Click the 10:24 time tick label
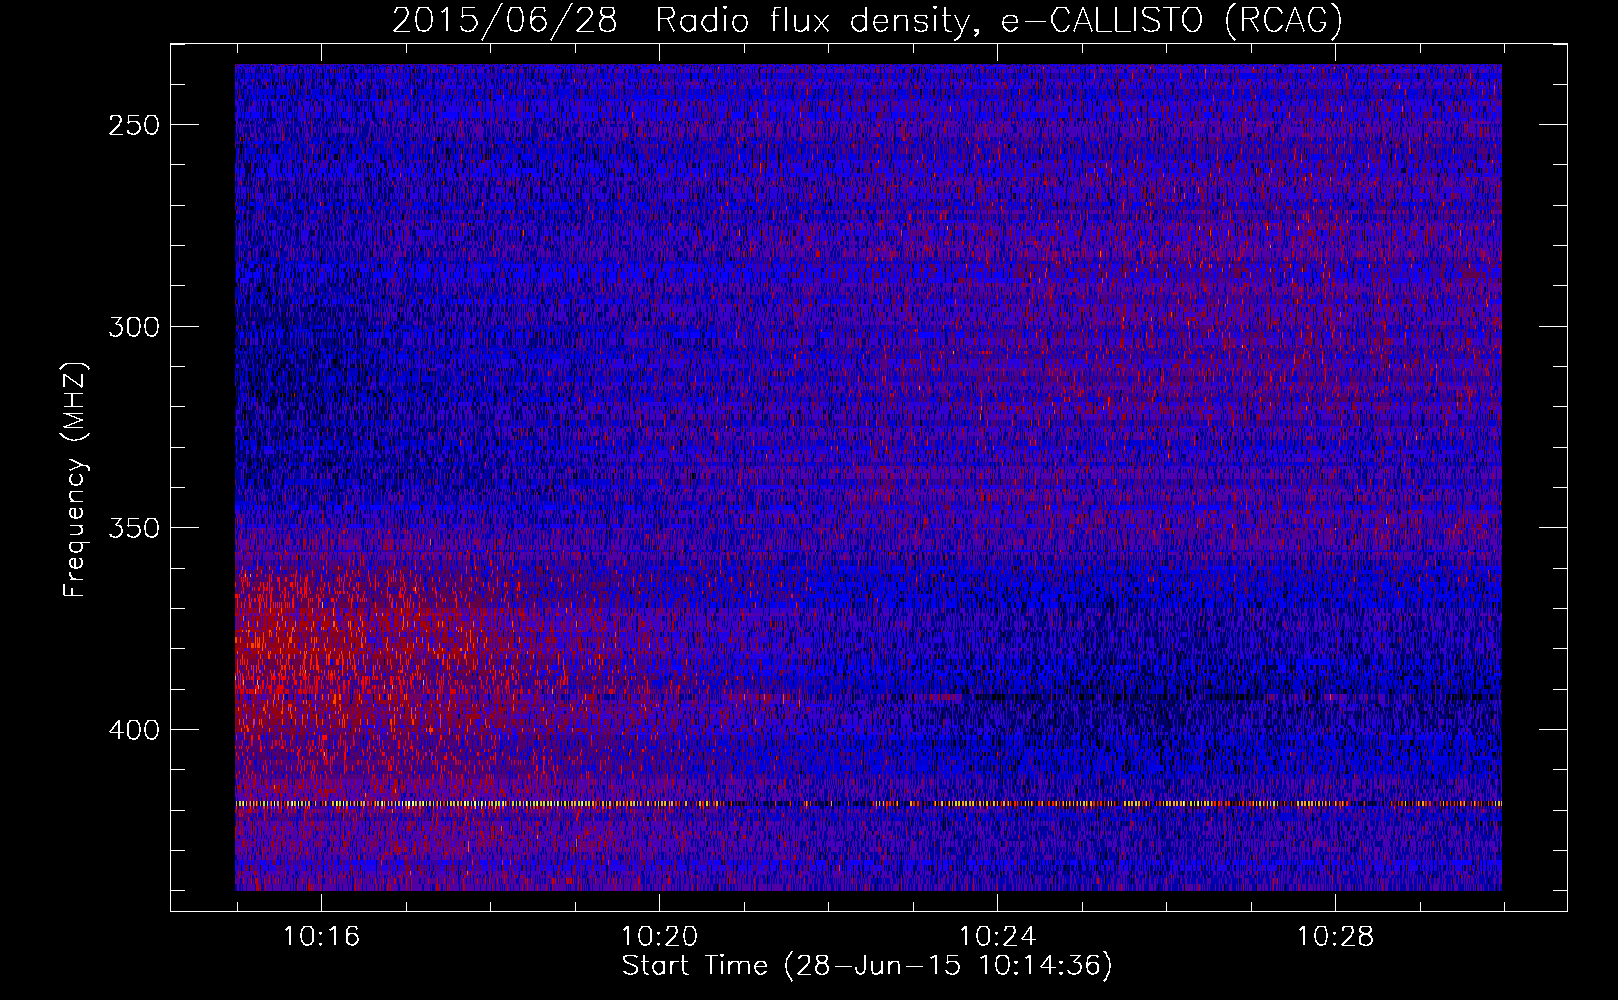 [997, 937]
